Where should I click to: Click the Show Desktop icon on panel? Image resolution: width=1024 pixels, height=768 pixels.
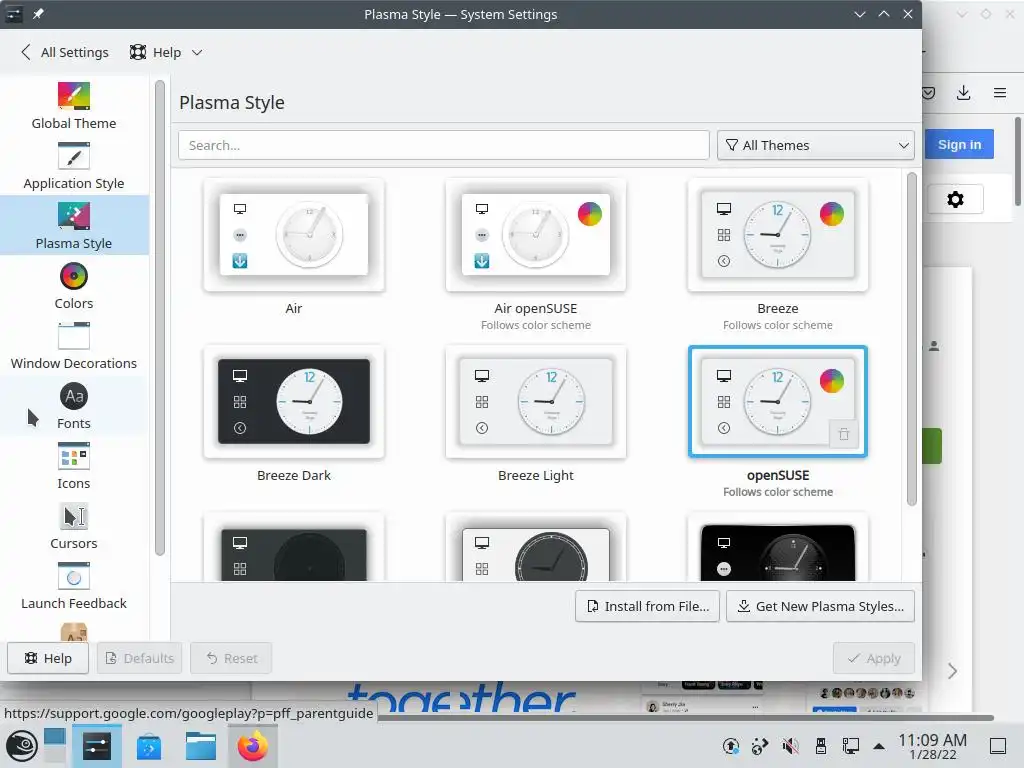(x=998, y=746)
